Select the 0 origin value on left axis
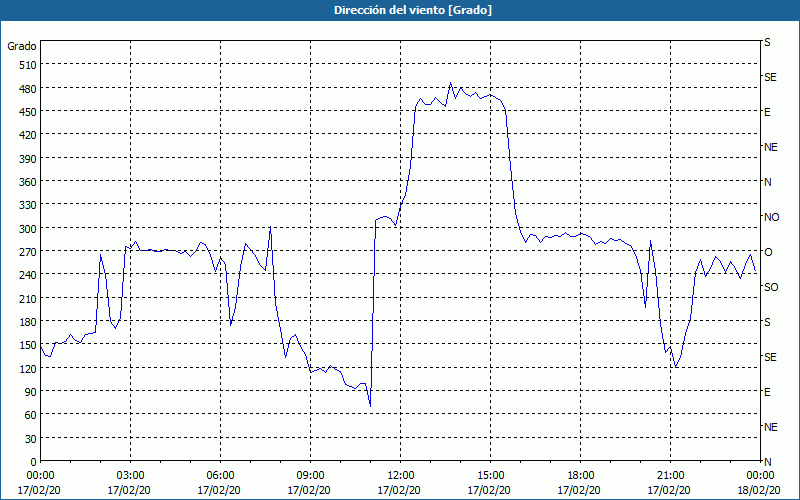Image resolution: width=800 pixels, height=500 pixels. 34,462
